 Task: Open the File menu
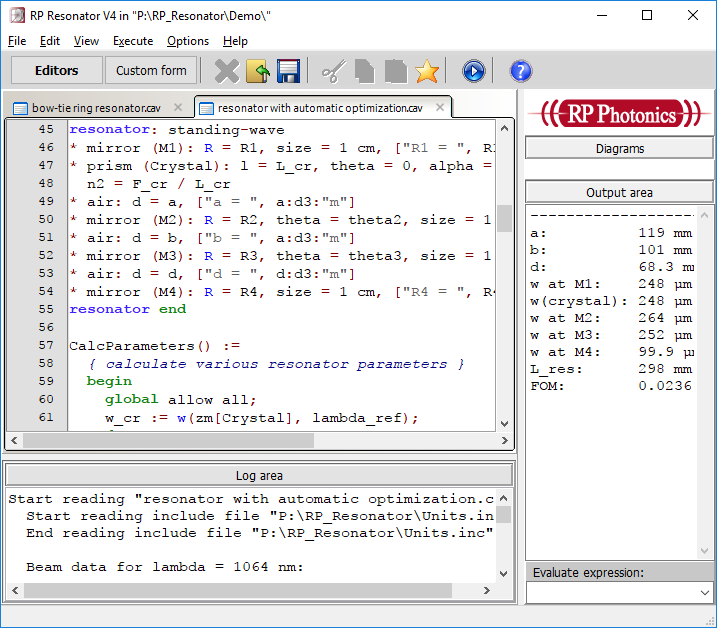pos(17,41)
